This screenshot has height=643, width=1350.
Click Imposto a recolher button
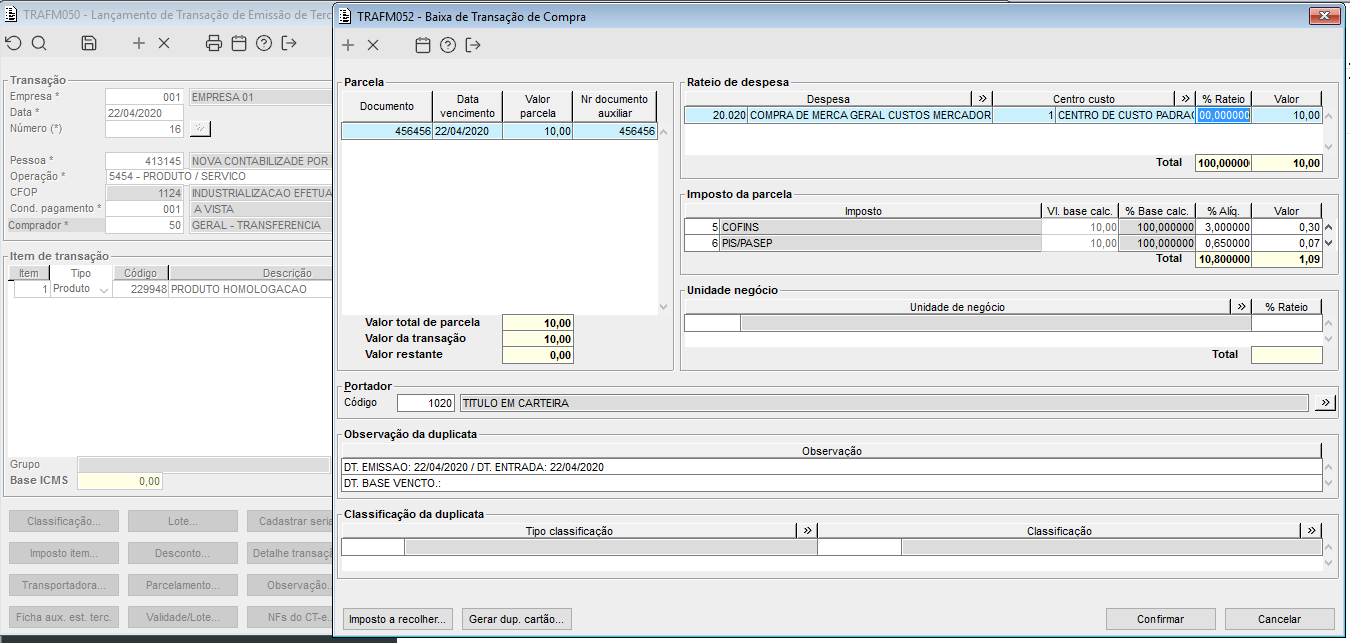coord(398,619)
